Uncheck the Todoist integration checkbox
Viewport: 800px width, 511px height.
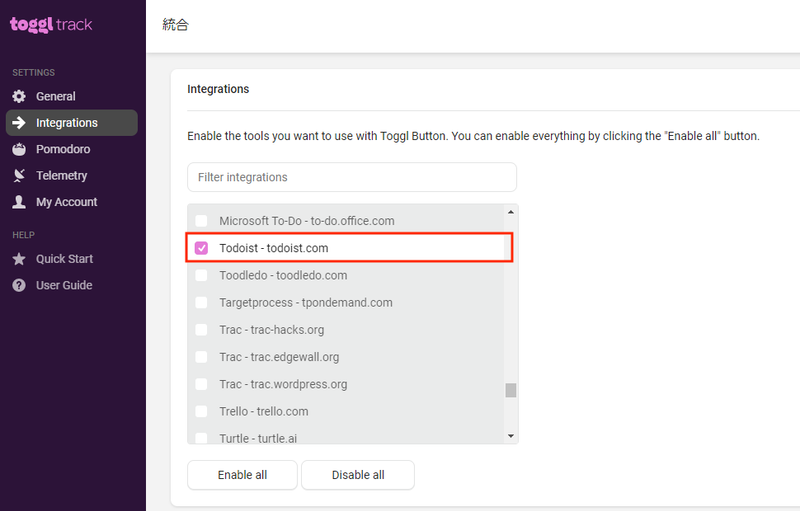201,248
